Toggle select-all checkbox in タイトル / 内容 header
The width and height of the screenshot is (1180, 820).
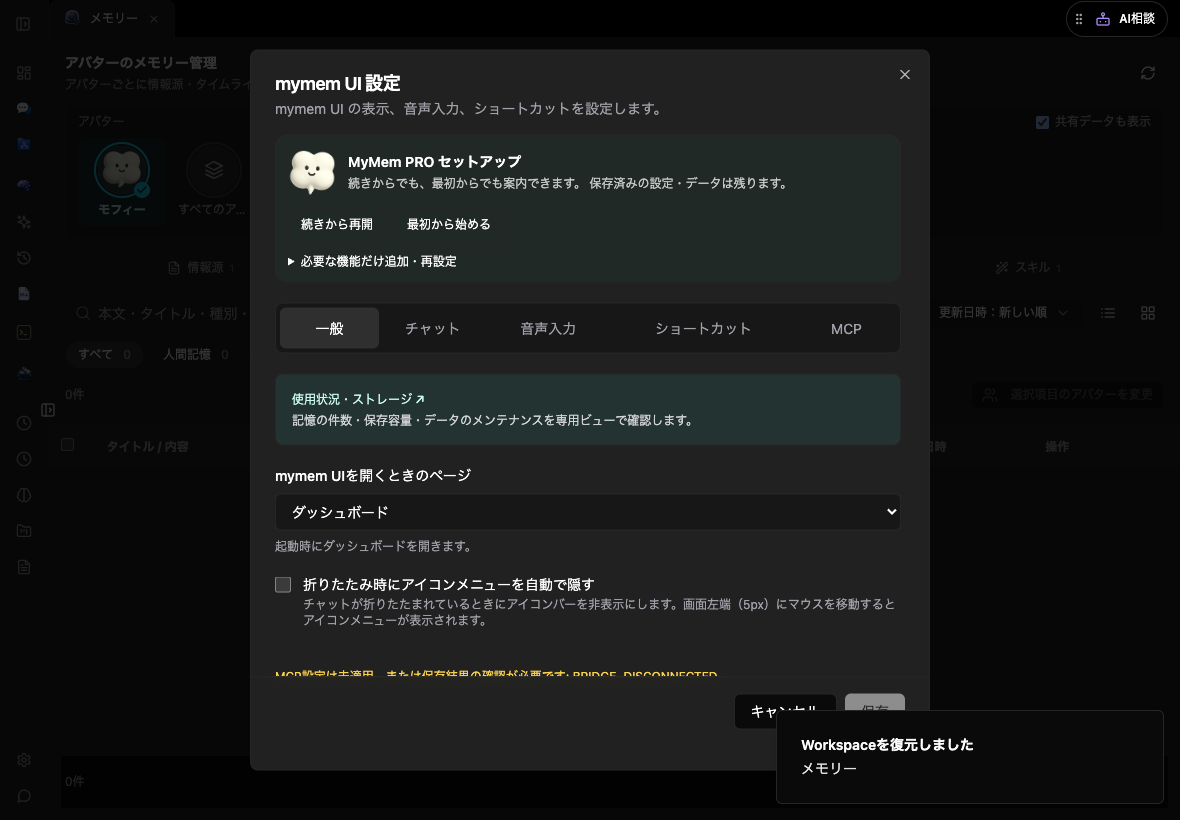[68, 445]
